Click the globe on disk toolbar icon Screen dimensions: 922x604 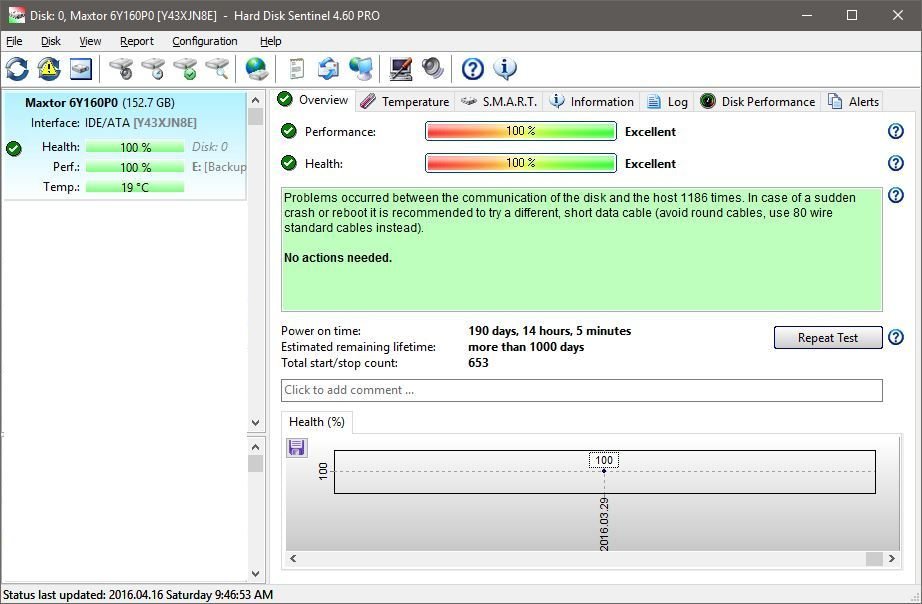[x=257, y=69]
